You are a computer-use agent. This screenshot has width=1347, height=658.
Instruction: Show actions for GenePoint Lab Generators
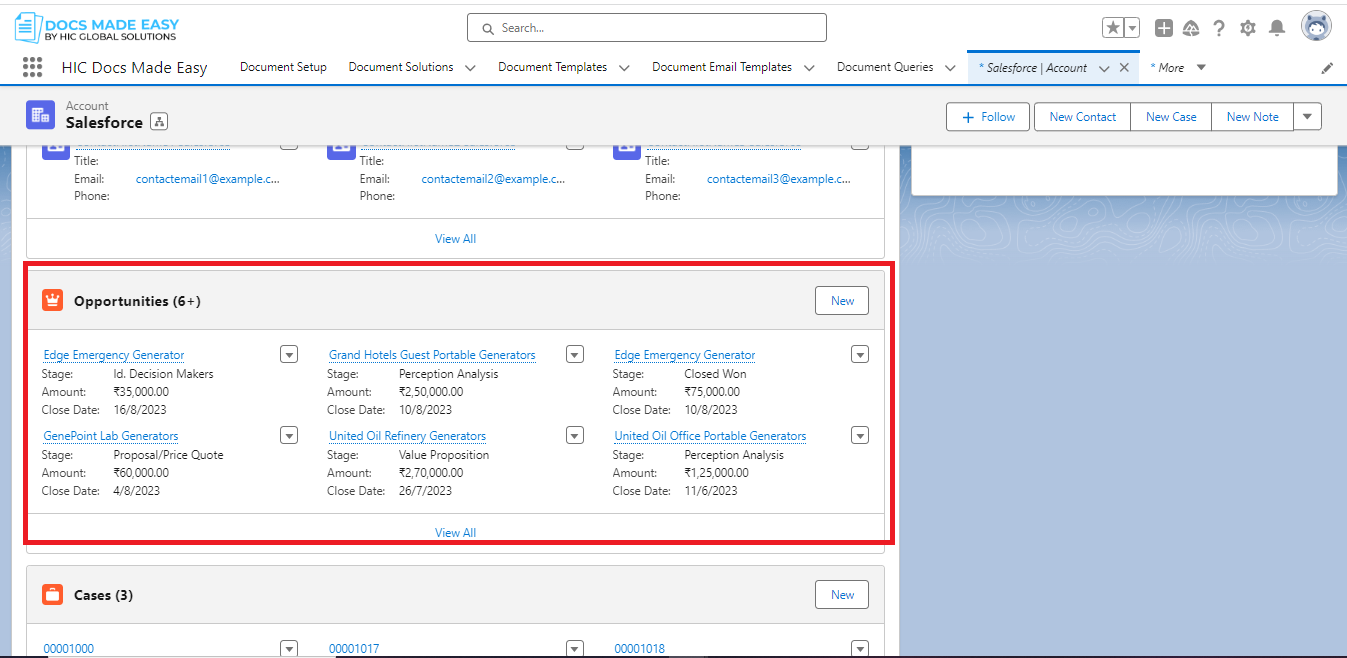(289, 435)
